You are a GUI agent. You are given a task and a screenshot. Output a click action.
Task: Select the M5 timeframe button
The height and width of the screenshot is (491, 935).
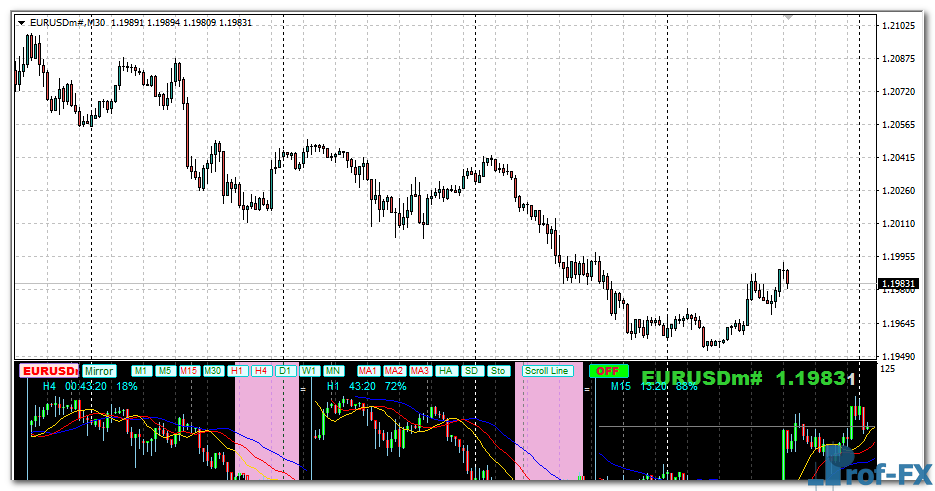pyautogui.click(x=165, y=371)
